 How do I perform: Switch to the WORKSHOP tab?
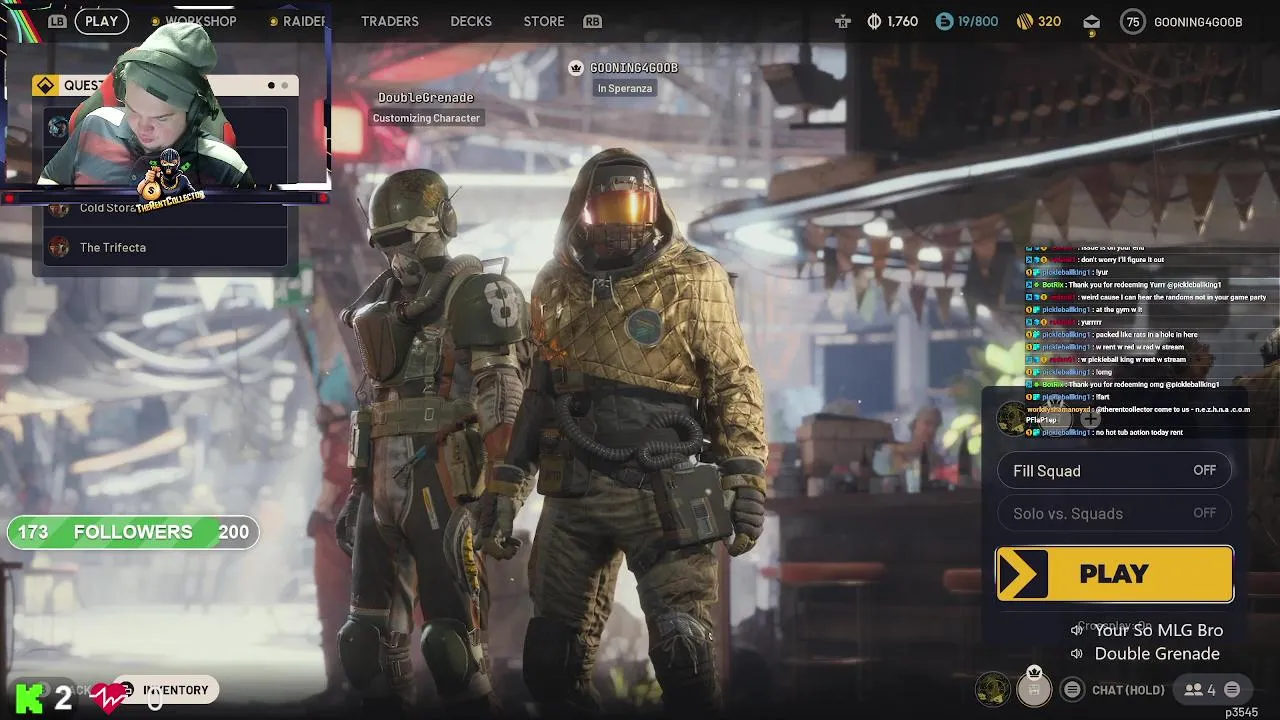(x=200, y=21)
